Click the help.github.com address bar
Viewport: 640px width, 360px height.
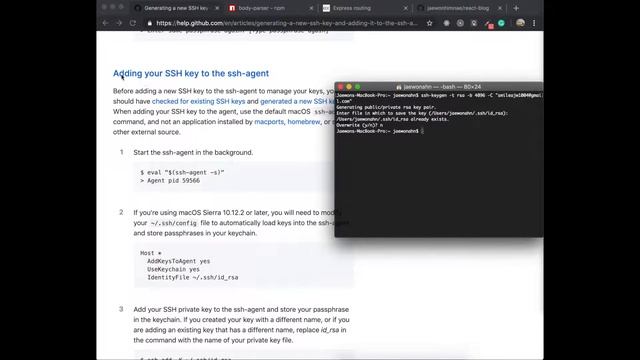tap(287, 23)
